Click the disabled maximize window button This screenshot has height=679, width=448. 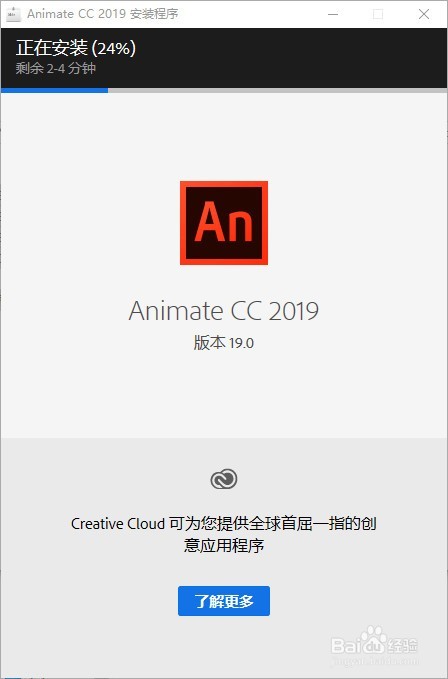point(378,14)
